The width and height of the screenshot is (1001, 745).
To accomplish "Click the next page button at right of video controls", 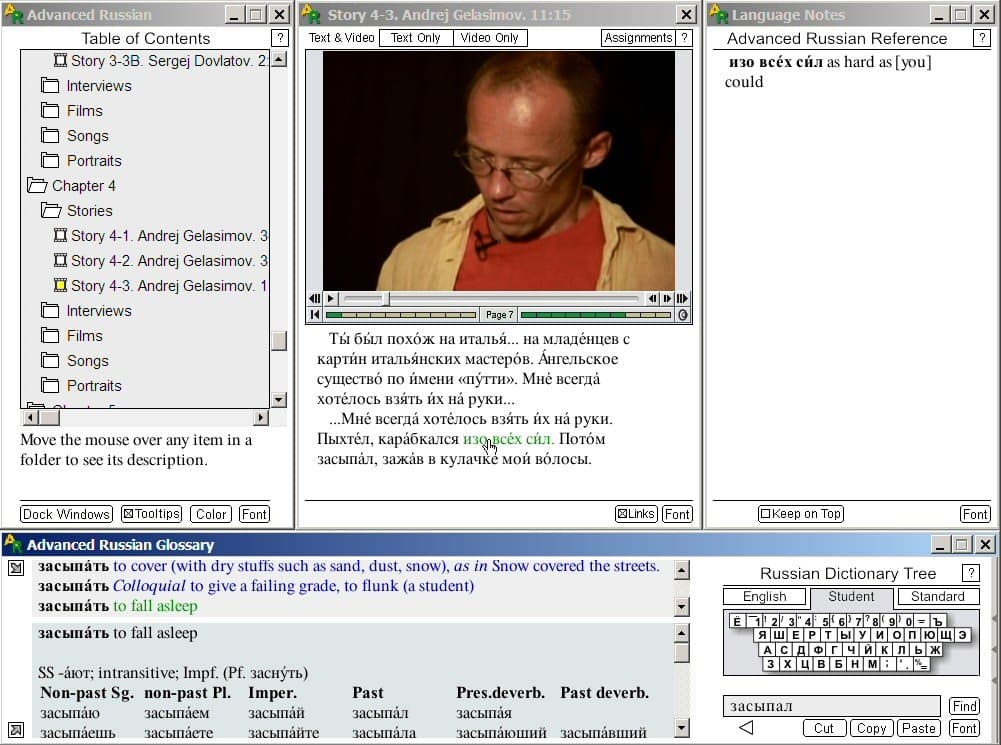I will [x=682, y=298].
